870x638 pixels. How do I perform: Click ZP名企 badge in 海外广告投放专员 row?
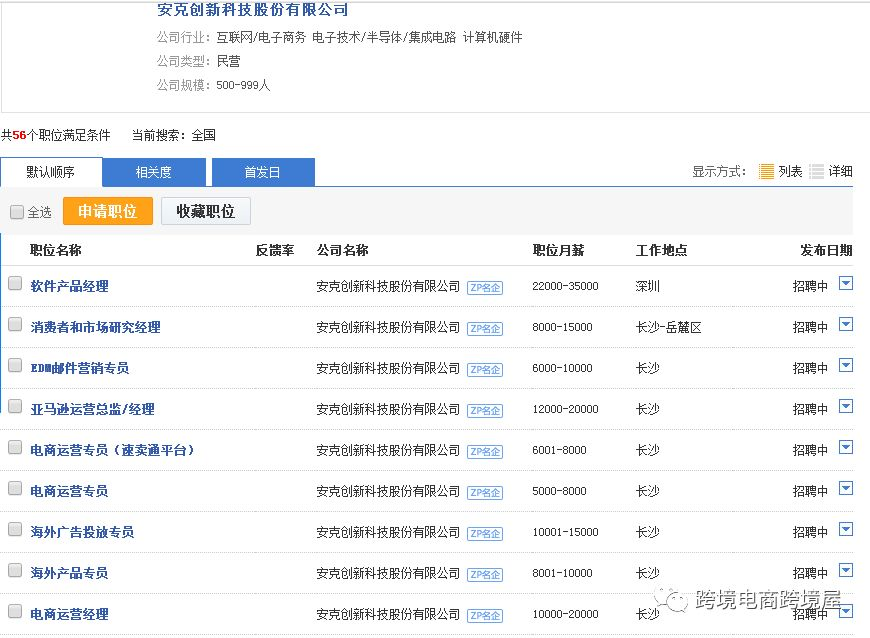click(x=485, y=534)
